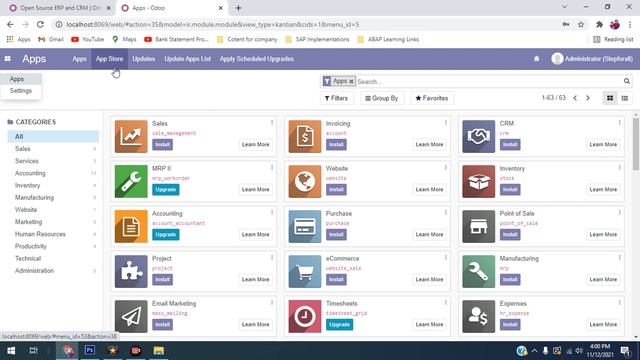Open the Filters dropdown
This screenshot has width=640, height=360.
[x=336, y=98]
